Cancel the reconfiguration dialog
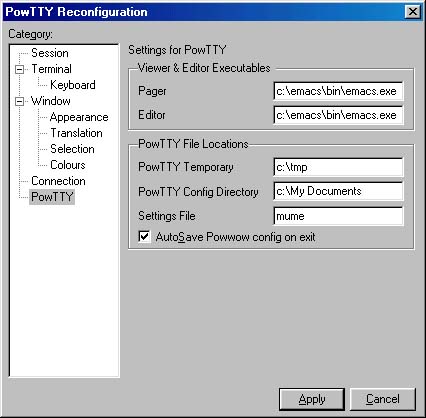 pyautogui.click(x=383, y=399)
